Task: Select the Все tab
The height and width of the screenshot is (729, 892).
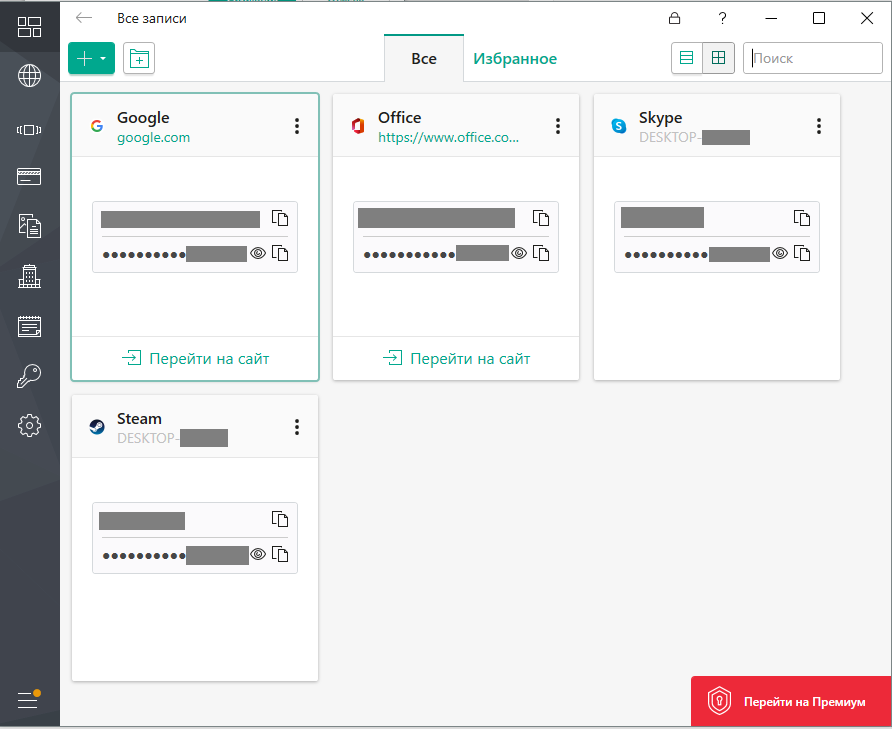Action: pyautogui.click(x=424, y=59)
